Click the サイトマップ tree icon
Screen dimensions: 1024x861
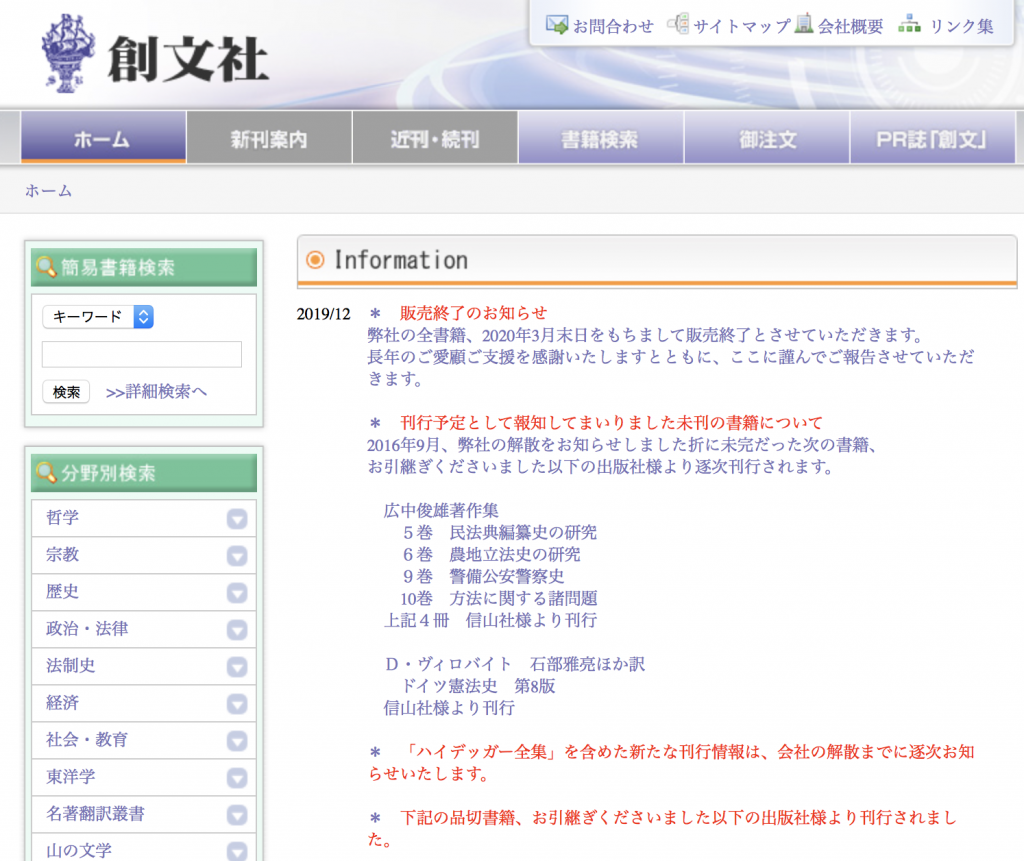tap(678, 24)
